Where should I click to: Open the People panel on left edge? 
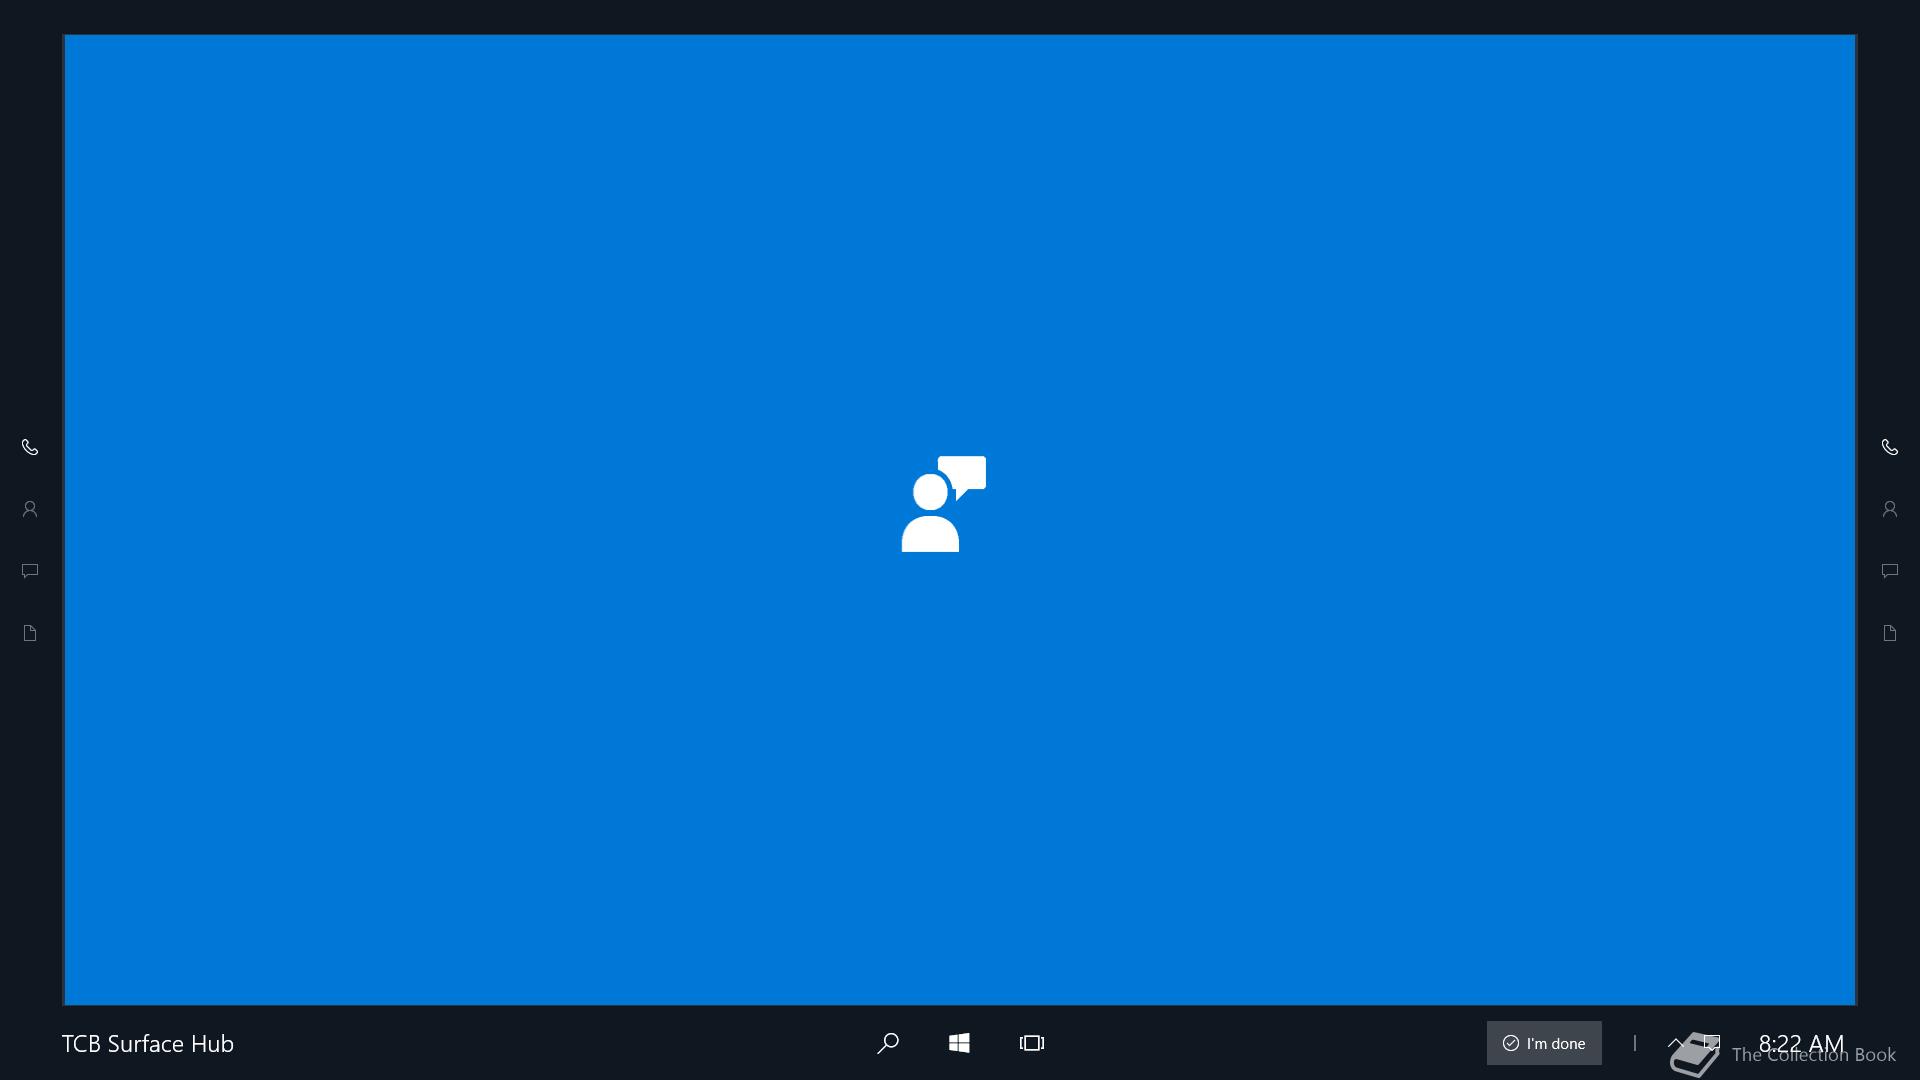(x=30, y=509)
